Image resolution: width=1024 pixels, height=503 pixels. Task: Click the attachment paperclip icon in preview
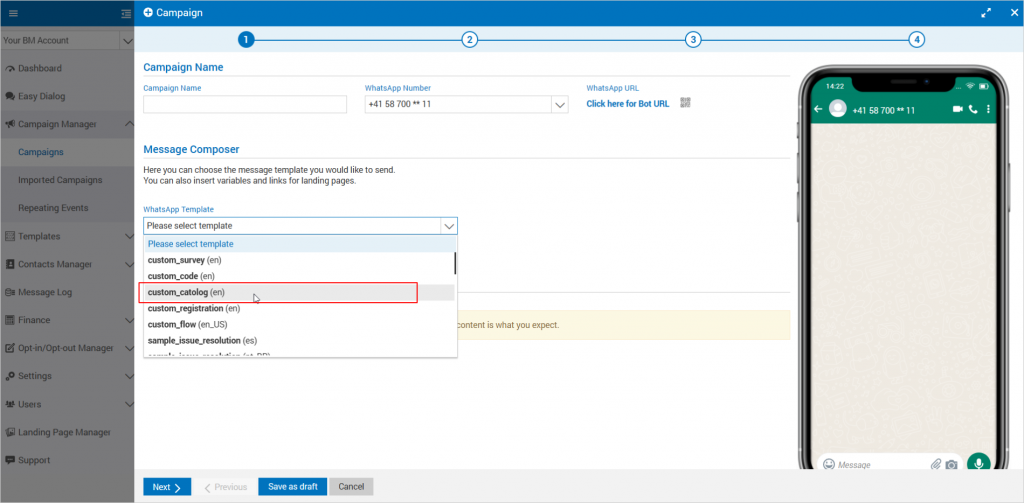pyautogui.click(x=936, y=464)
